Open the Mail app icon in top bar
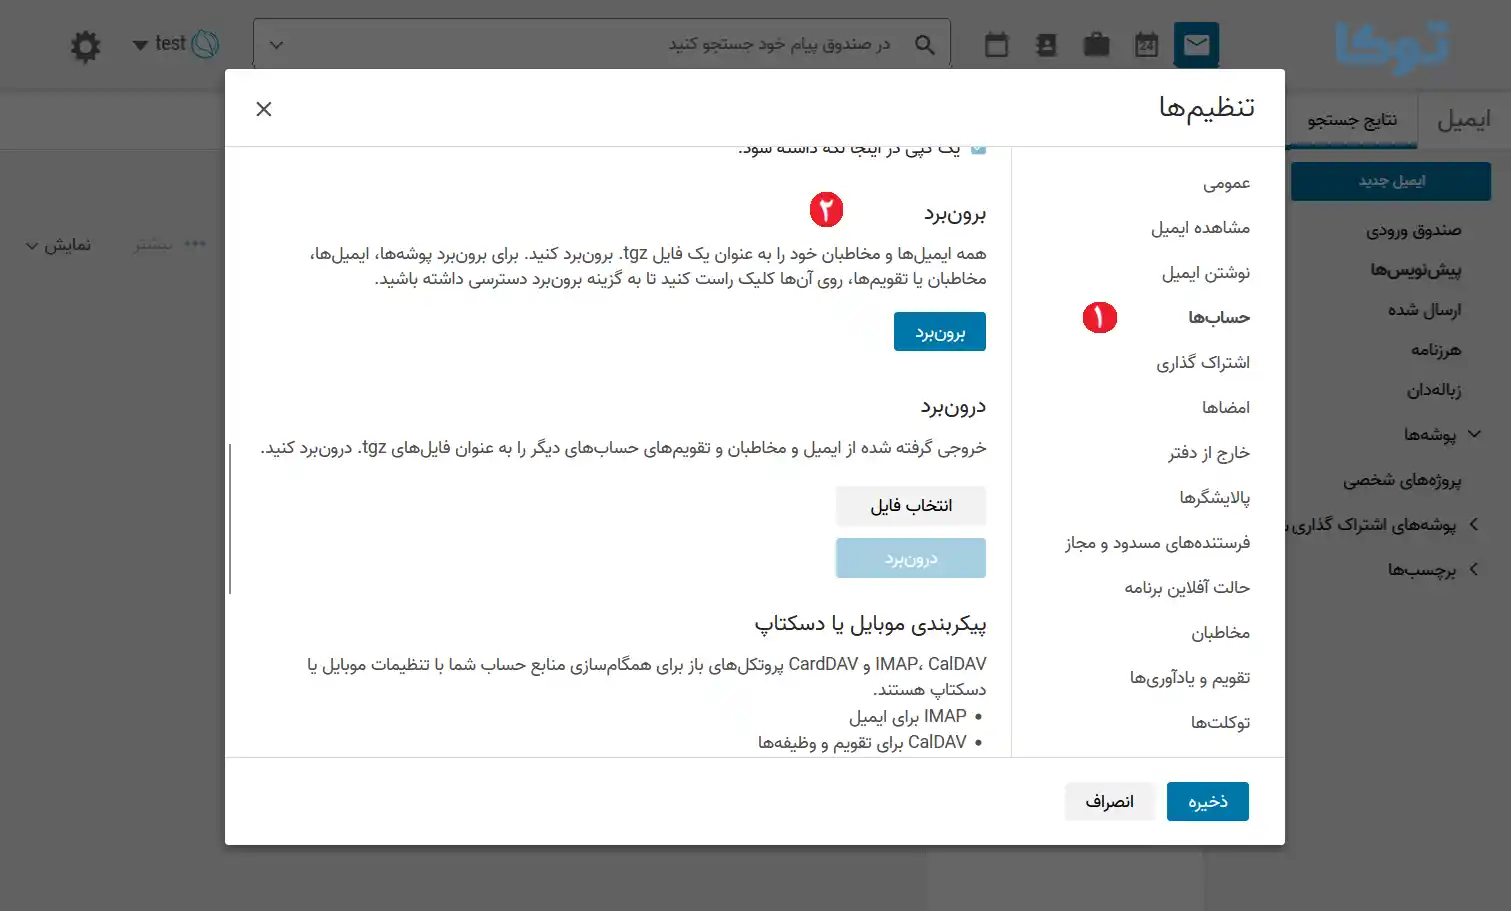 tap(1196, 45)
